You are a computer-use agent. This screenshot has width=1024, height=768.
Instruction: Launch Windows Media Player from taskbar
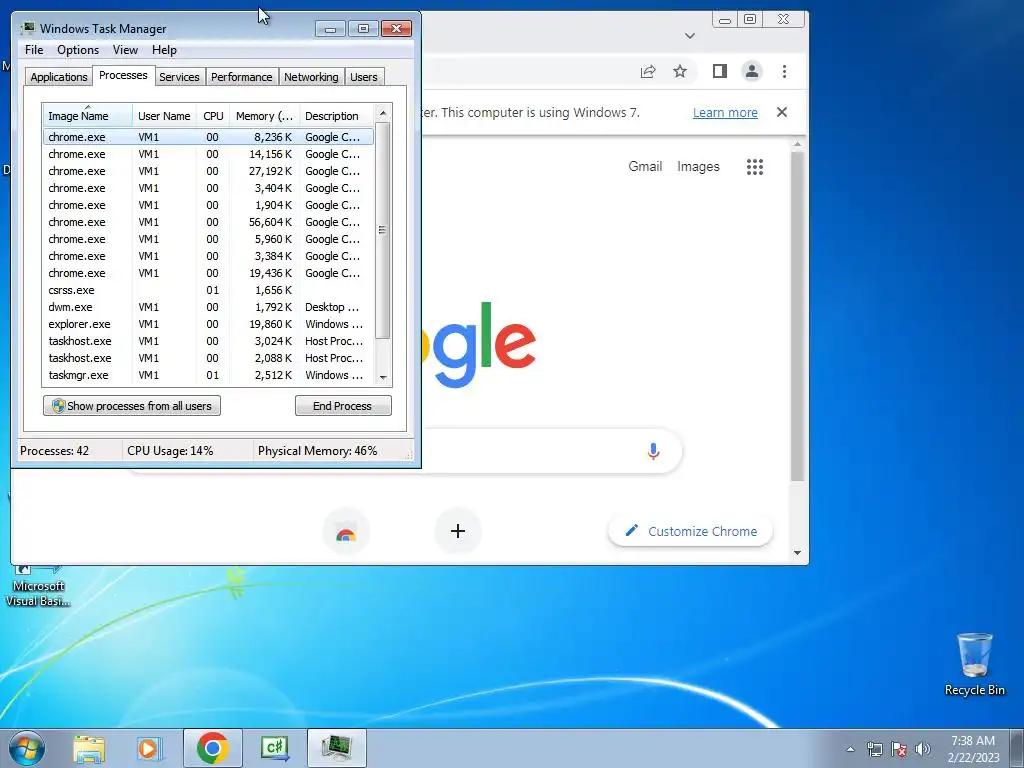[x=149, y=748]
